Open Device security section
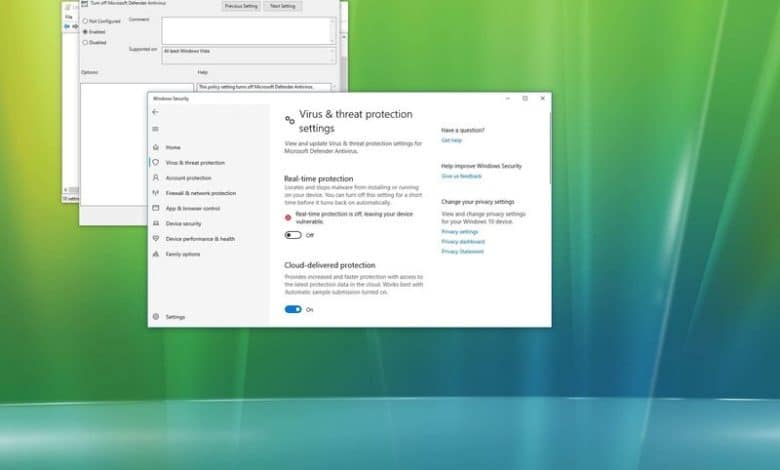 tap(184, 224)
